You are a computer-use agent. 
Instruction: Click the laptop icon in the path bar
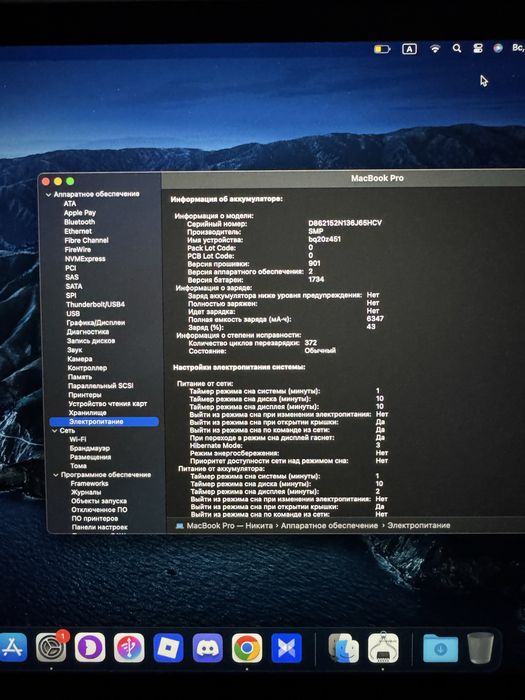tap(180, 525)
